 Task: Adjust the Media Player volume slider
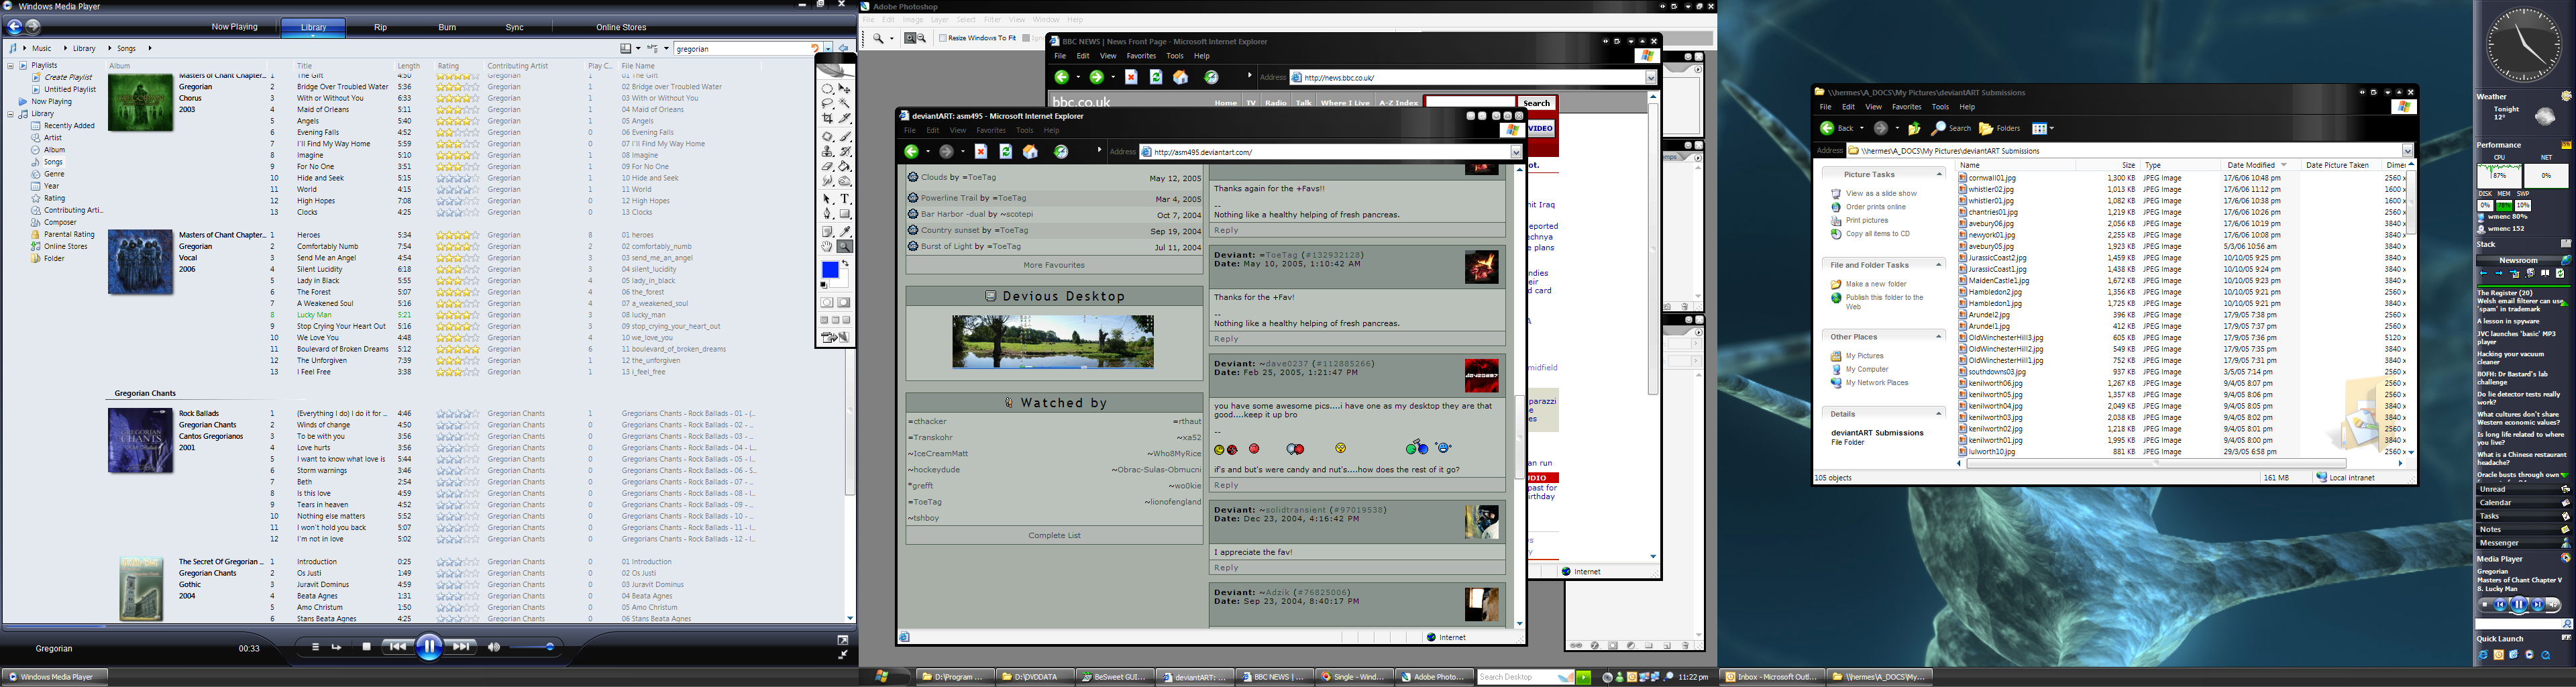tap(532, 647)
